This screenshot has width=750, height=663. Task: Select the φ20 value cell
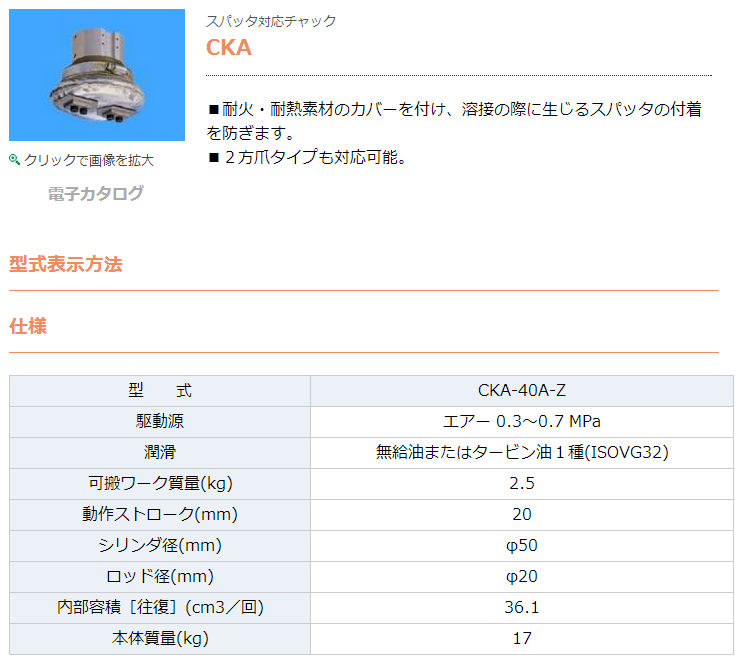coord(521,576)
